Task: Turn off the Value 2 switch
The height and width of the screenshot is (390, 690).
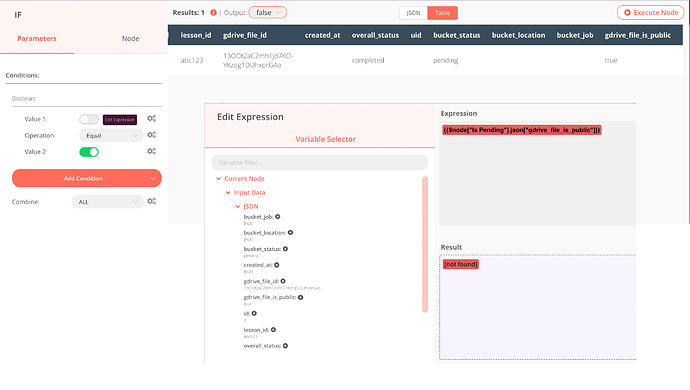Action: (89, 152)
